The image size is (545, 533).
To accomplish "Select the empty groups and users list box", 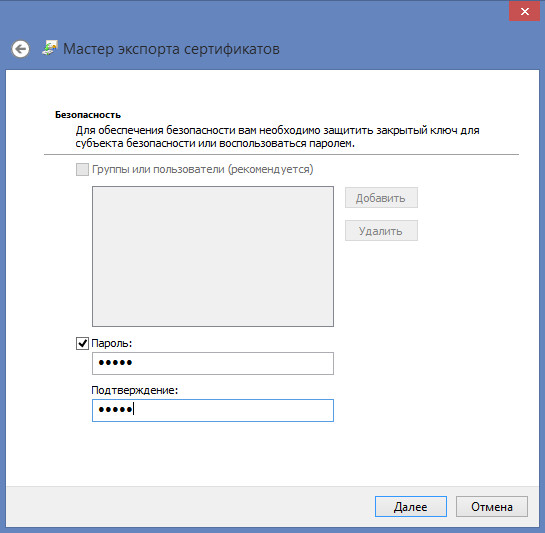I will tap(213, 257).
